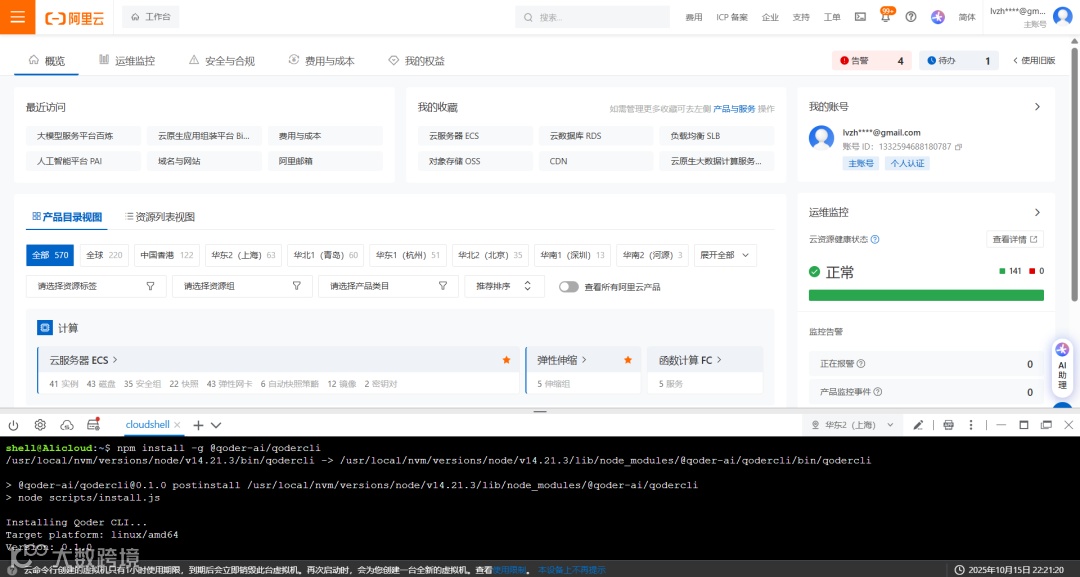Add new Cloud Shell tab with plus

(198, 426)
